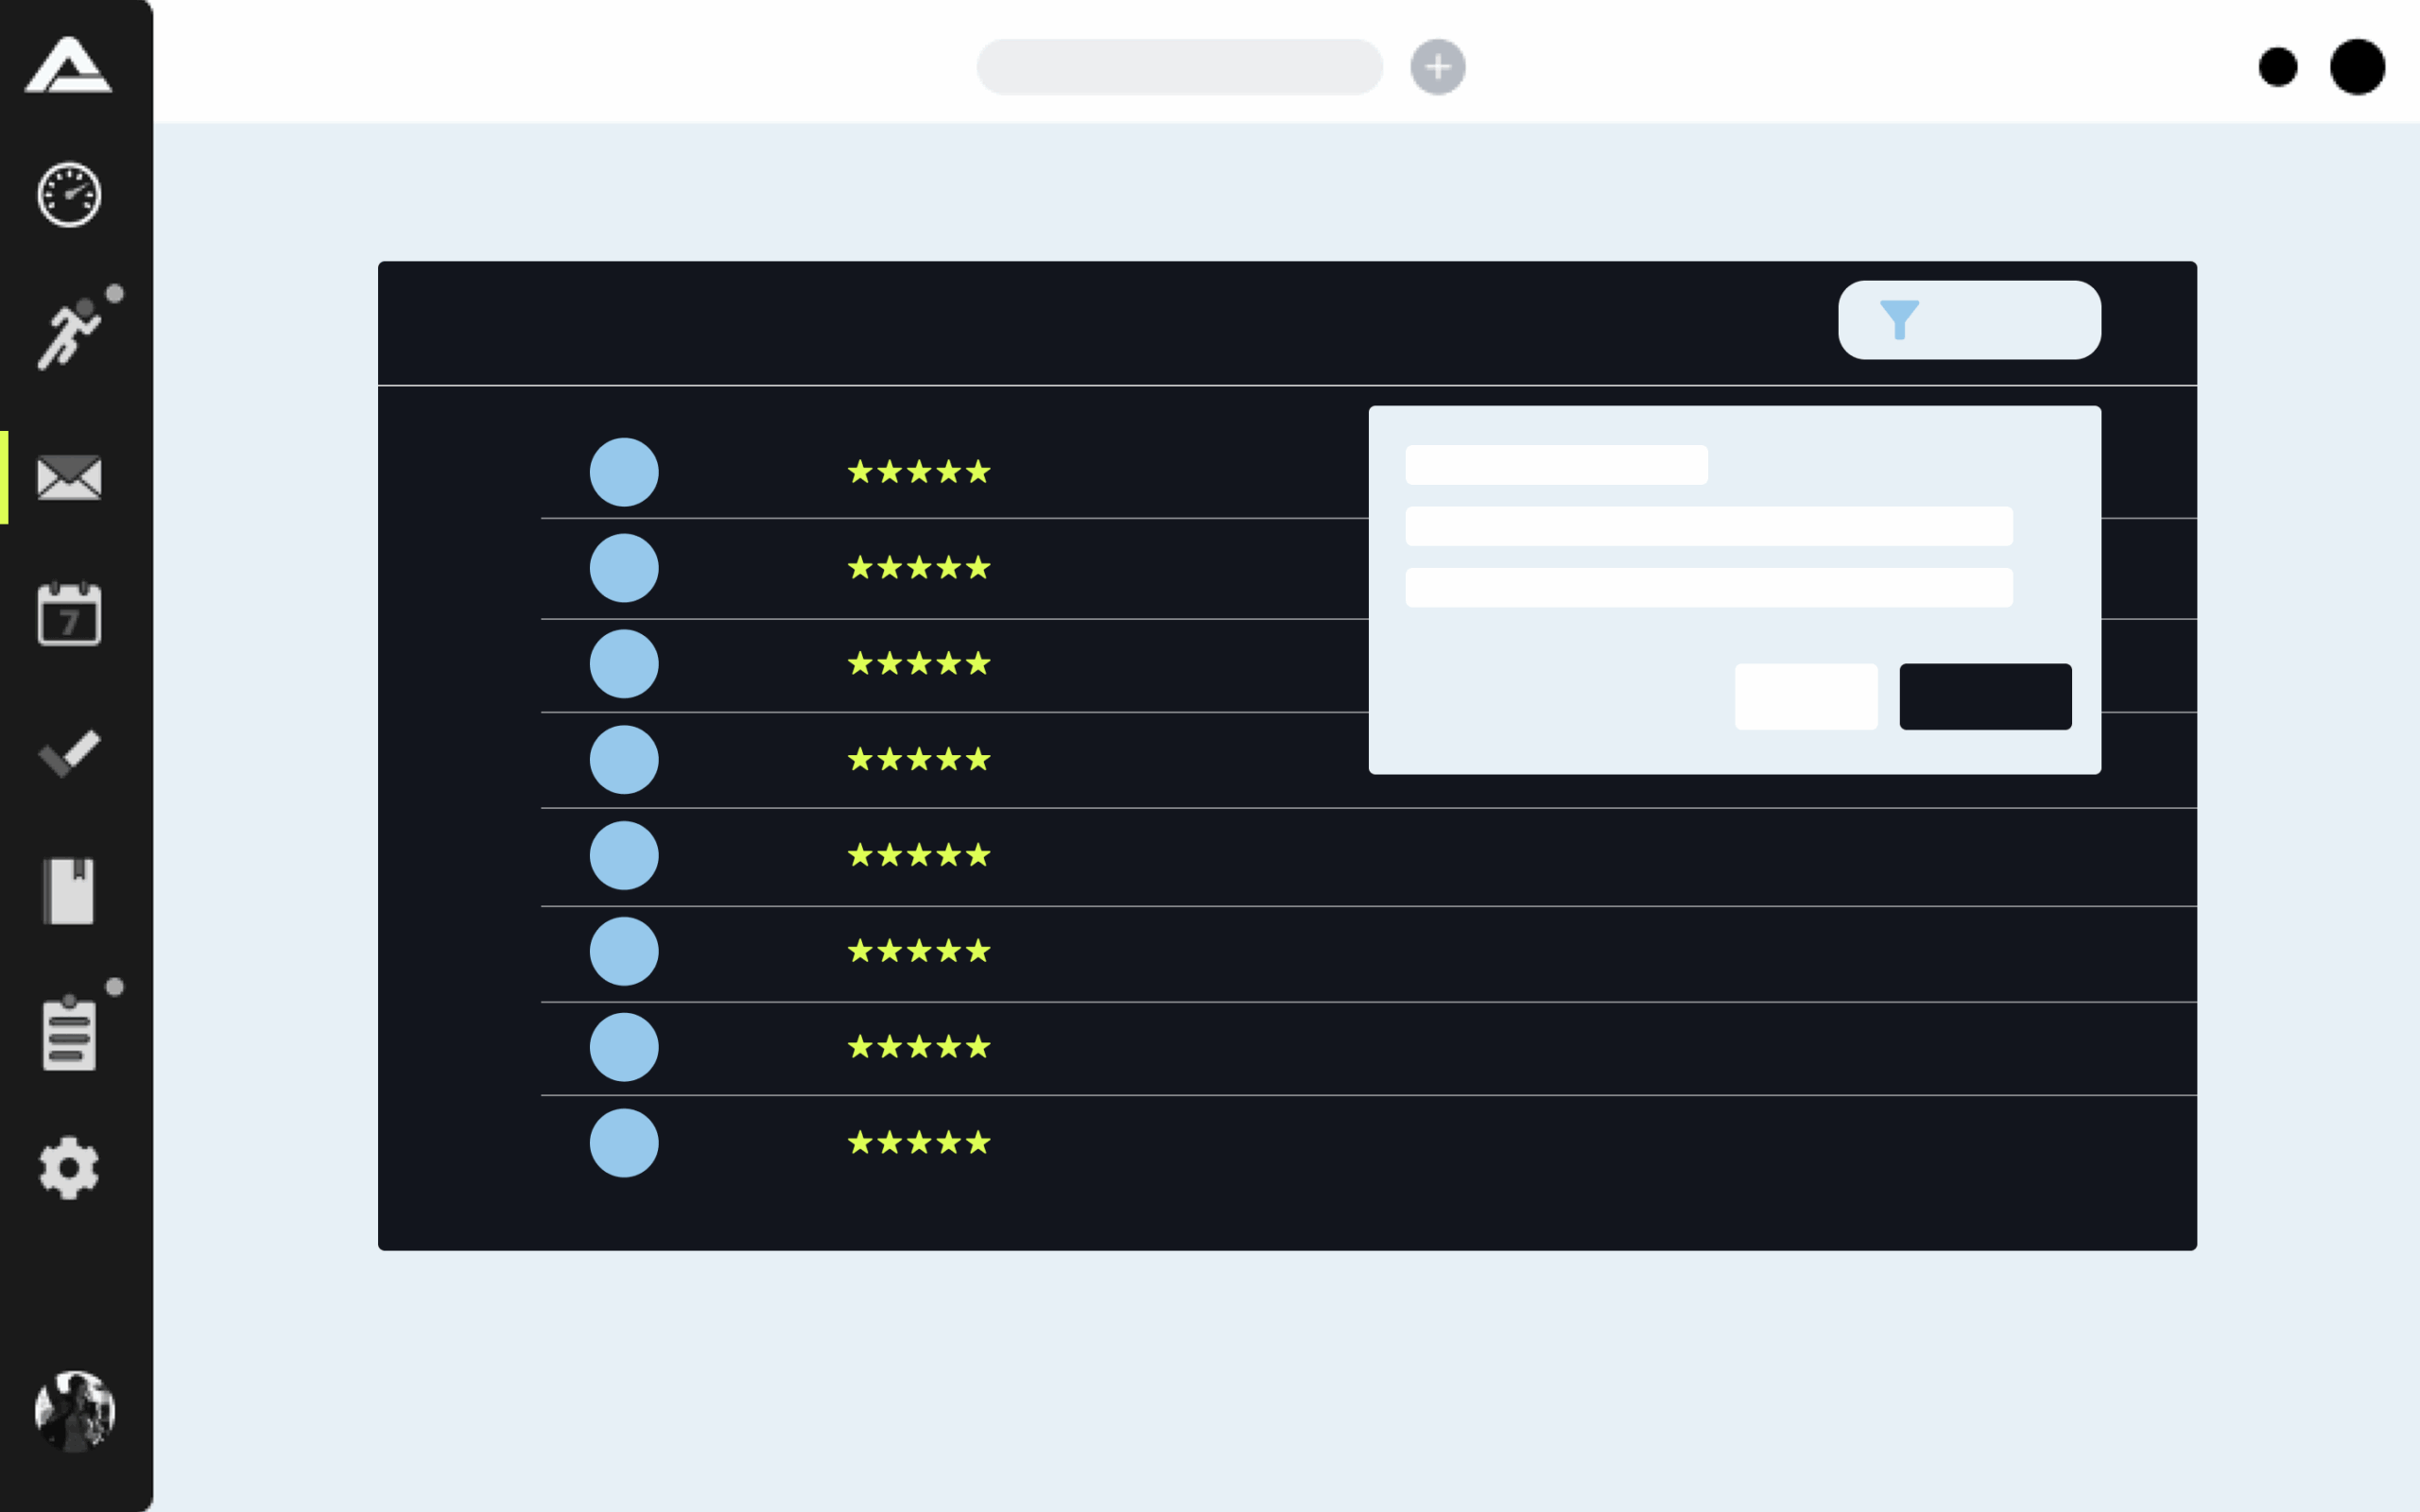The width and height of the screenshot is (2420, 1512).
Task: Click the short first field in filter popup
Action: coord(1555,465)
